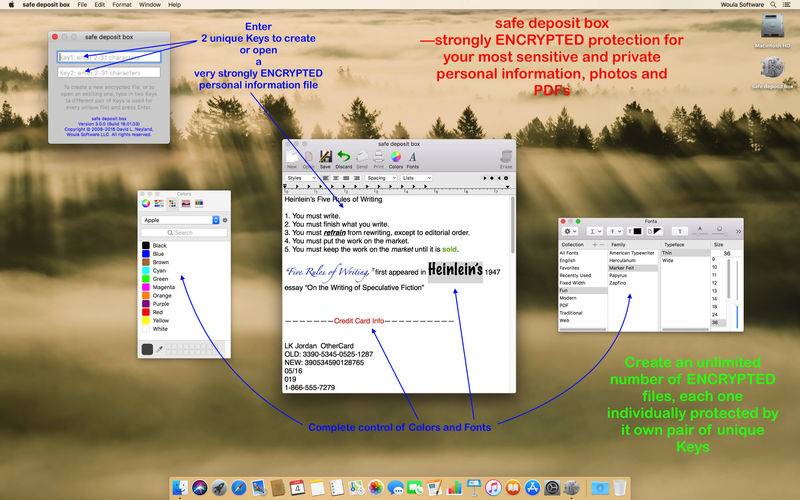Click the eyedropper icon in Colors window
The height and width of the screenshot is (500, 800).
click(160, 349)
